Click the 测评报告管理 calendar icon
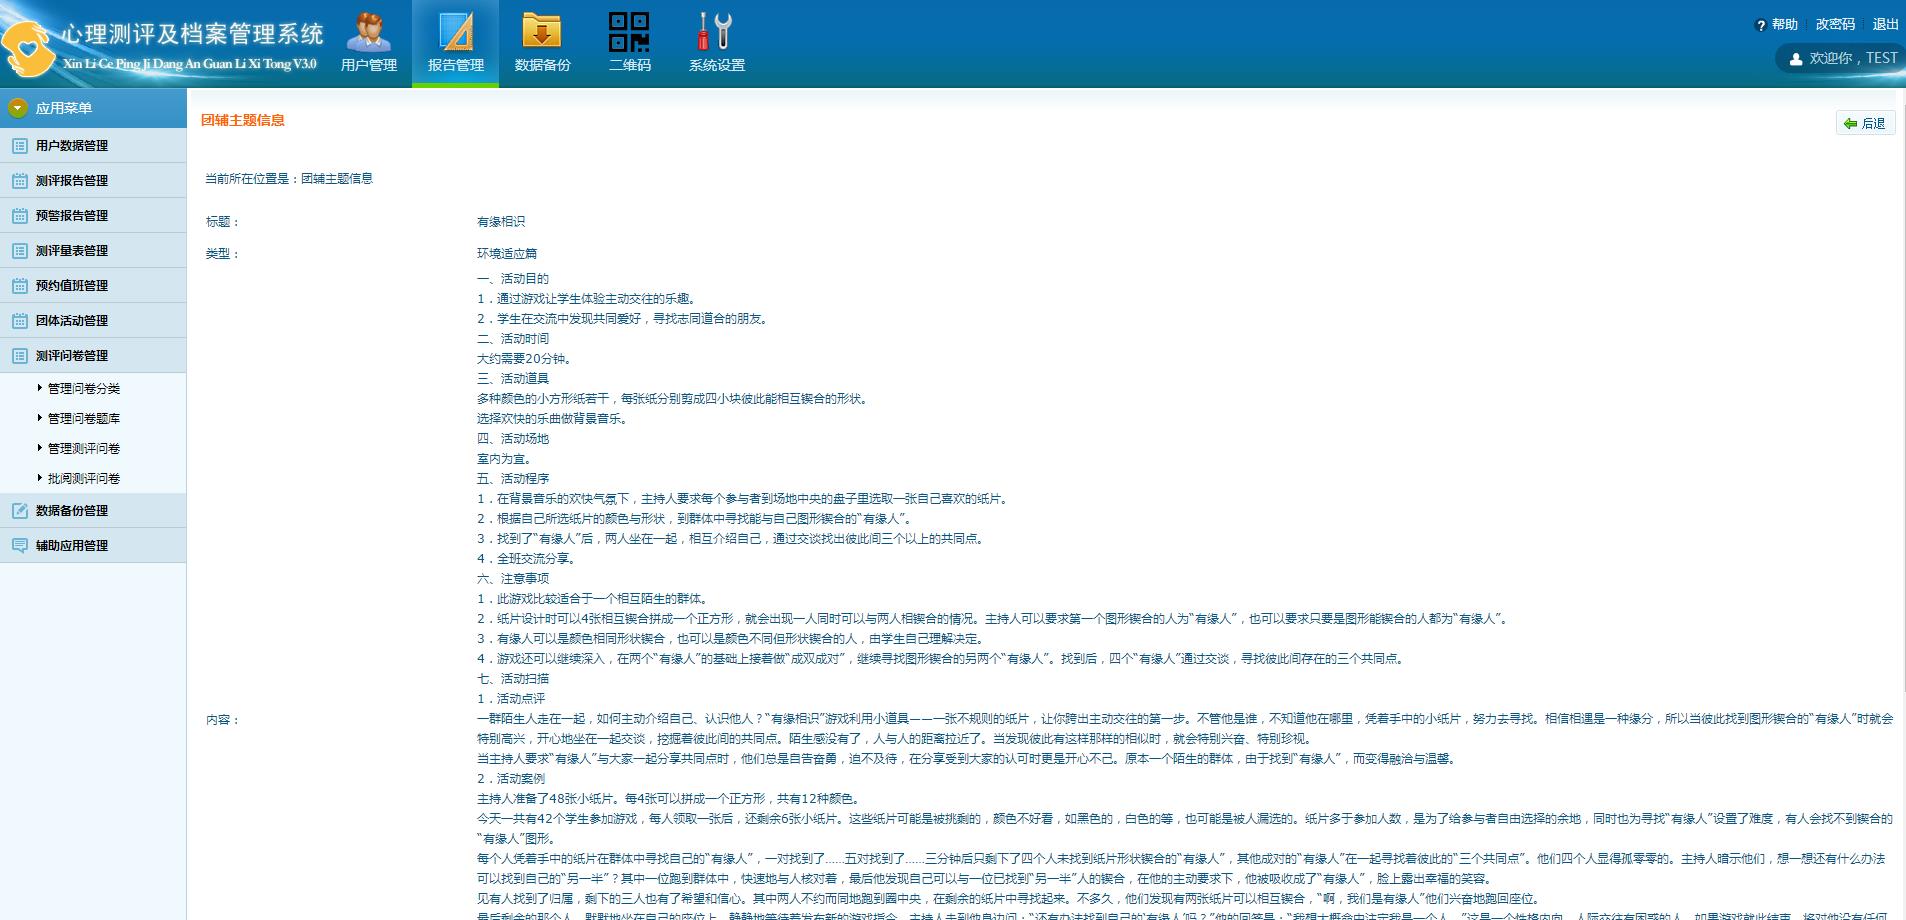 click(x=19, y=181)
